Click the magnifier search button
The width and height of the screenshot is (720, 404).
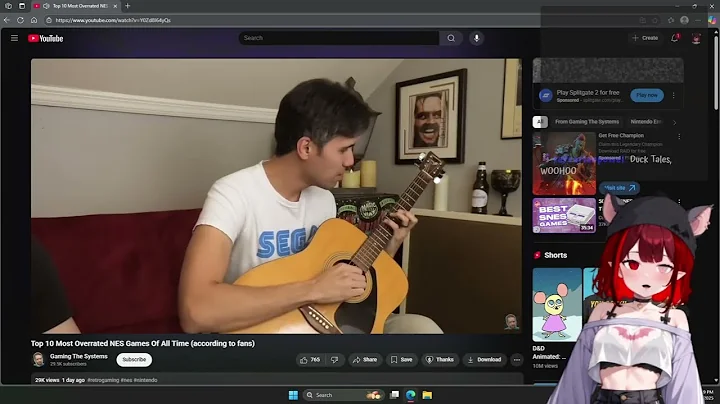click(x=451, y=38)
